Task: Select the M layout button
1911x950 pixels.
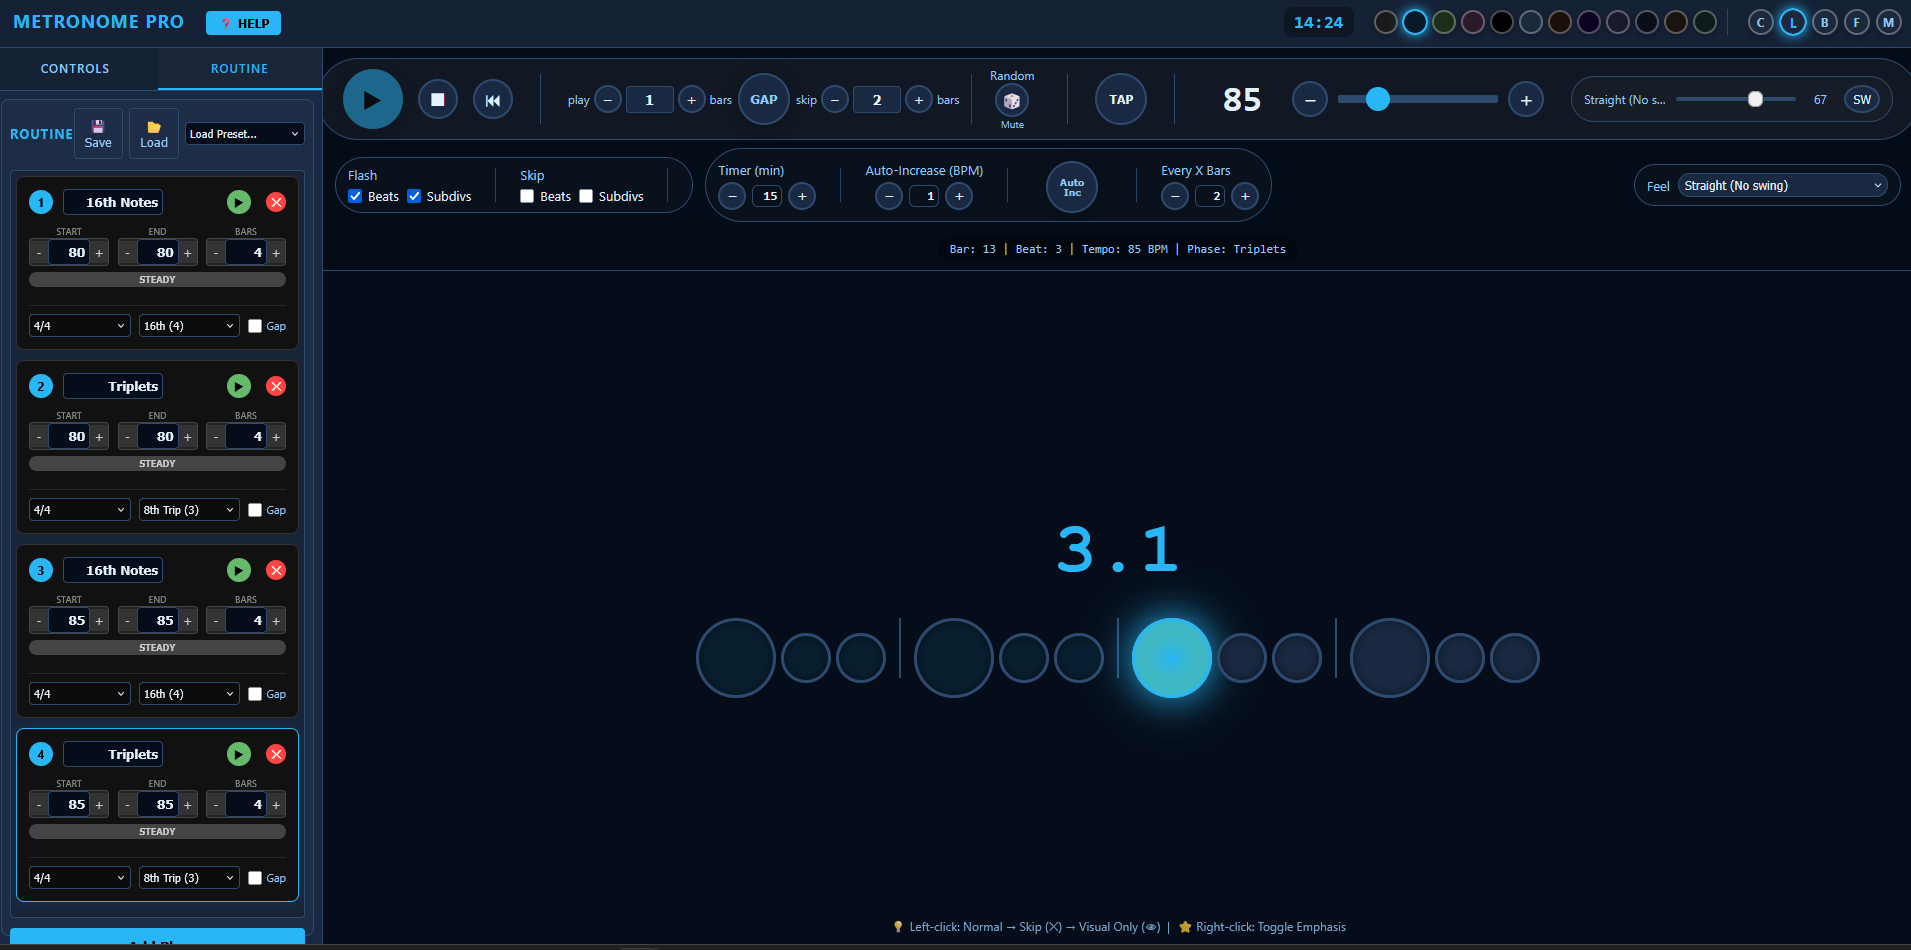Action: (x=1889, y=23)
